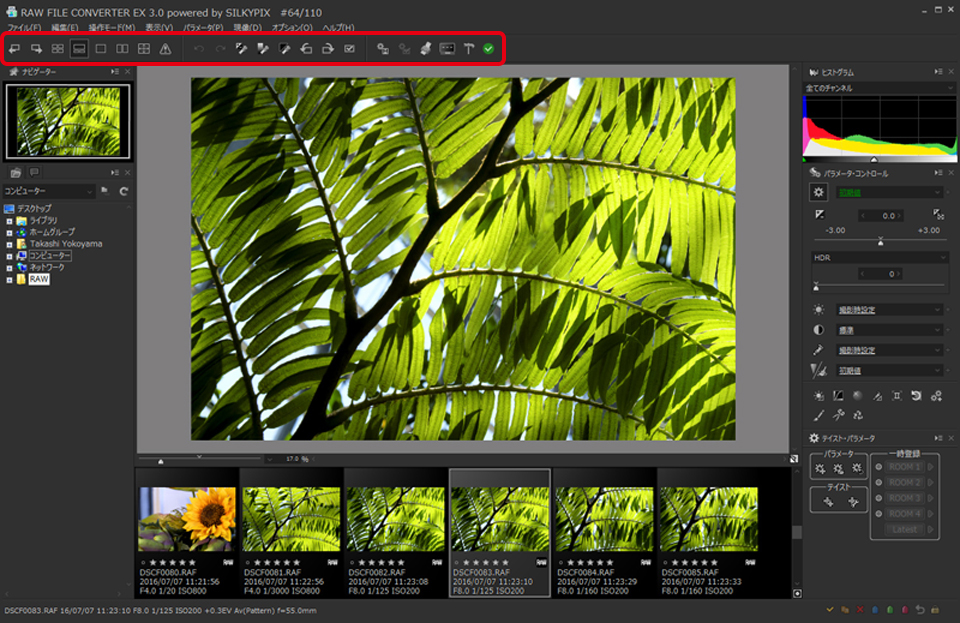
Task: Click the first pencil develop-parameter icon
Action: tap(241, 49)
